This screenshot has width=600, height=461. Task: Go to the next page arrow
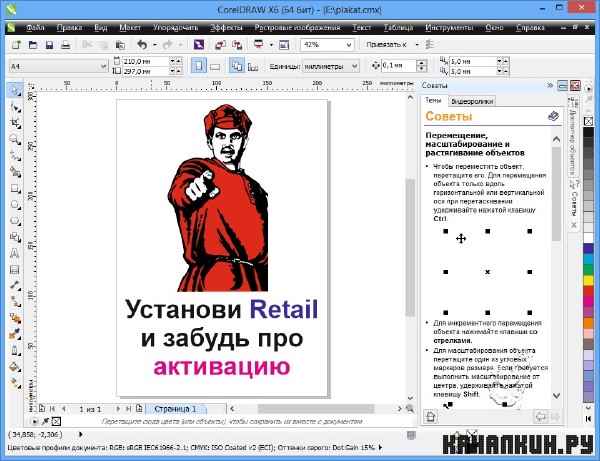click(x=118, y=409)
